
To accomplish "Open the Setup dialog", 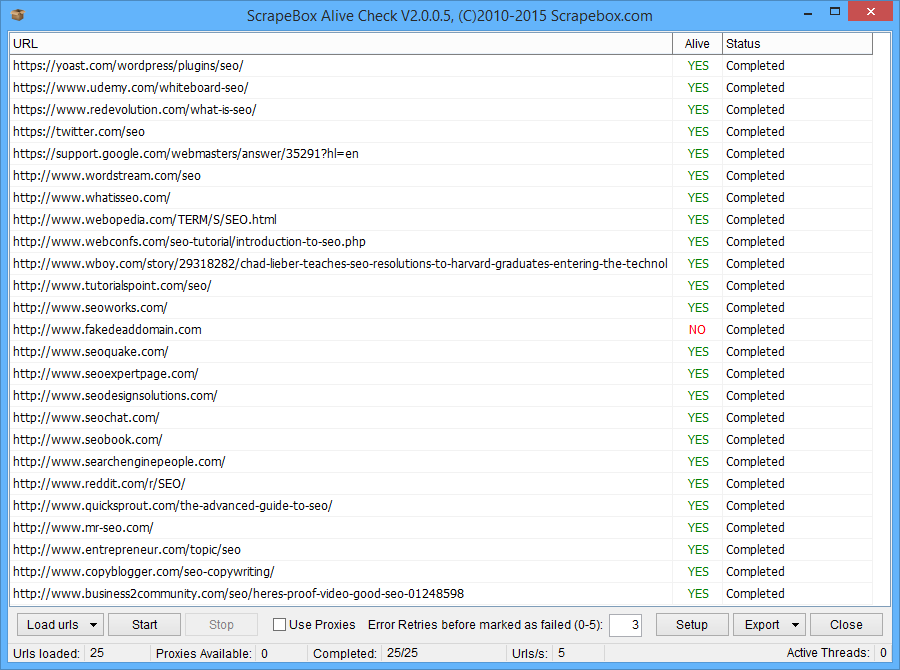I will (691, 625).
